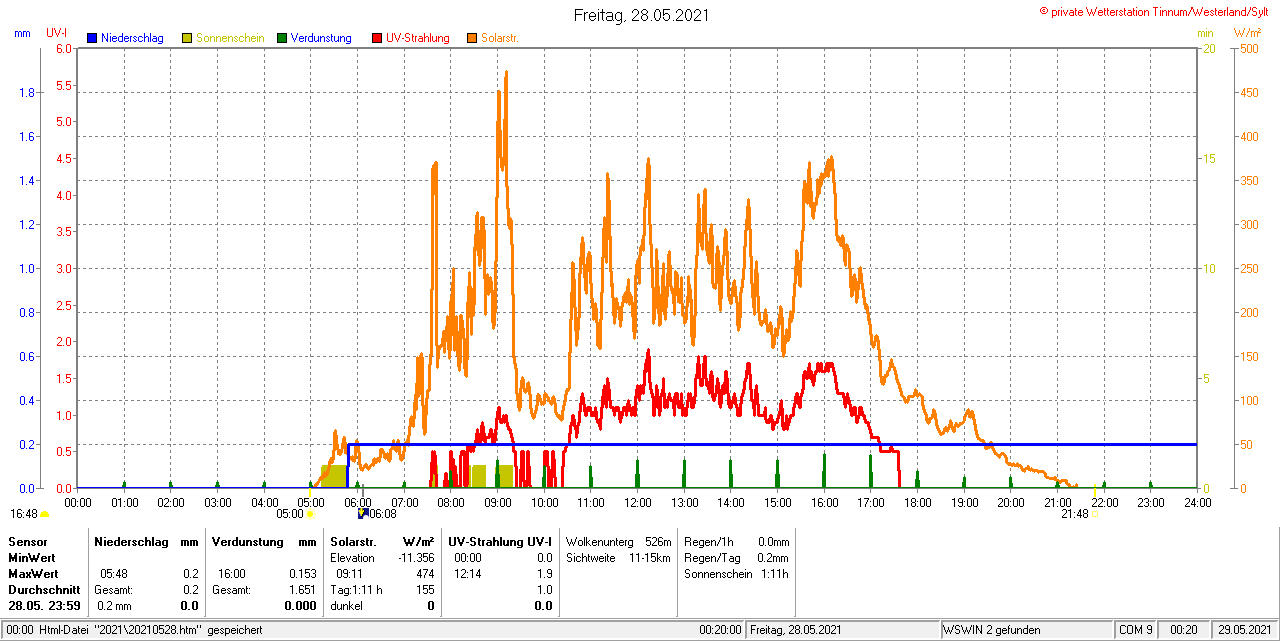Click the dunkel label in Solarstr. column
Screen dimensions: 1280x641
pos(346,605)
